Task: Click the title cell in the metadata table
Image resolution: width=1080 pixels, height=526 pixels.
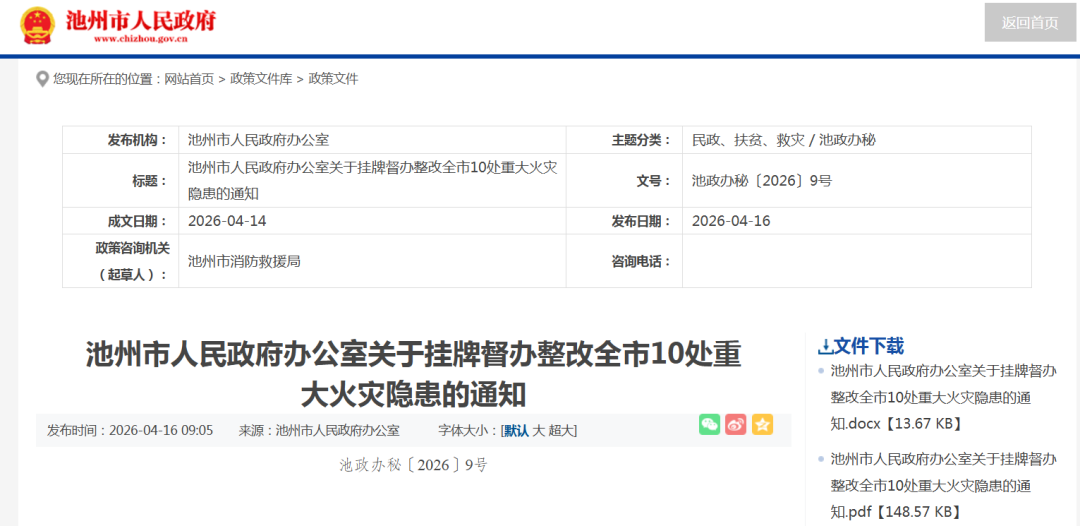Action: click(x=372, y=180)
